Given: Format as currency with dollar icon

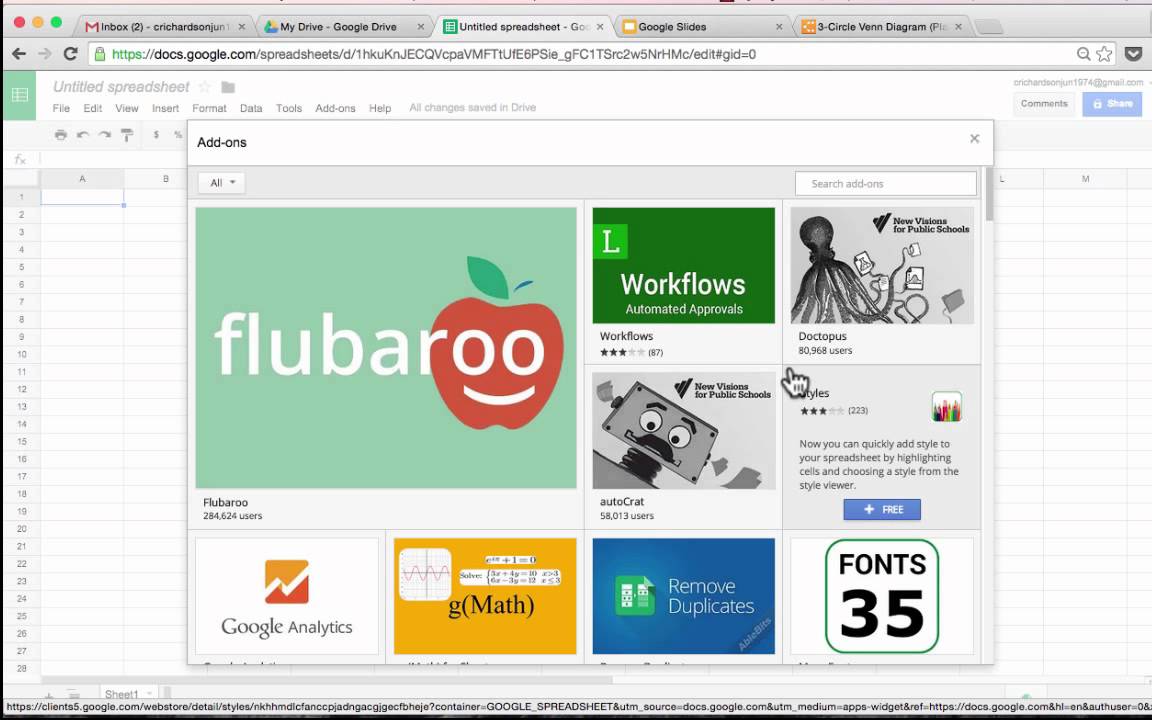Looking at the screenshot, I should pyautogui.click(x=156, y=134).
